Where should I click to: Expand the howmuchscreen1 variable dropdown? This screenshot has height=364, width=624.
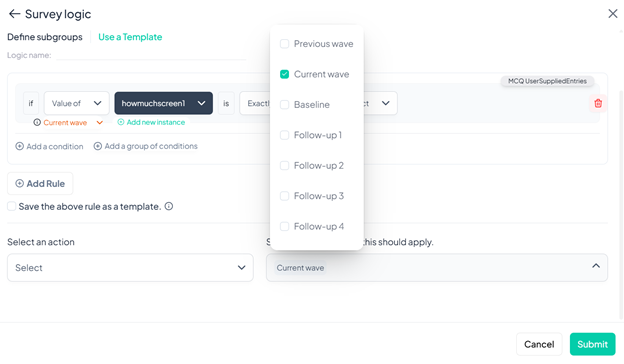tap(164, 103)
